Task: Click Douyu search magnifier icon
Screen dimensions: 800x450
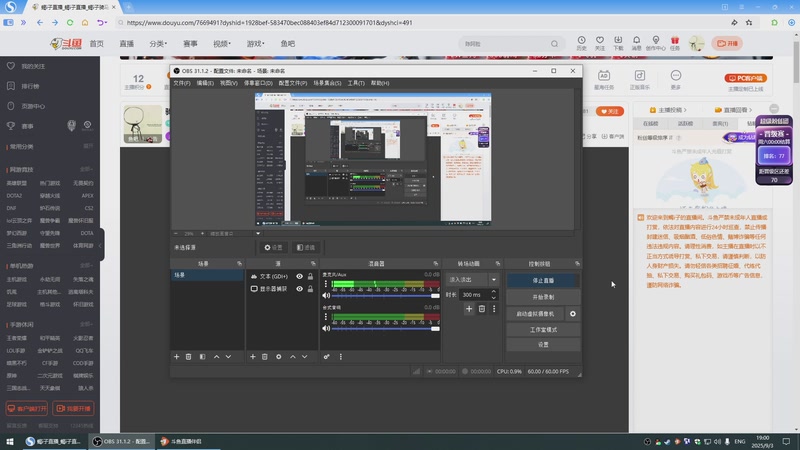Action: click(x=555, y=44)
